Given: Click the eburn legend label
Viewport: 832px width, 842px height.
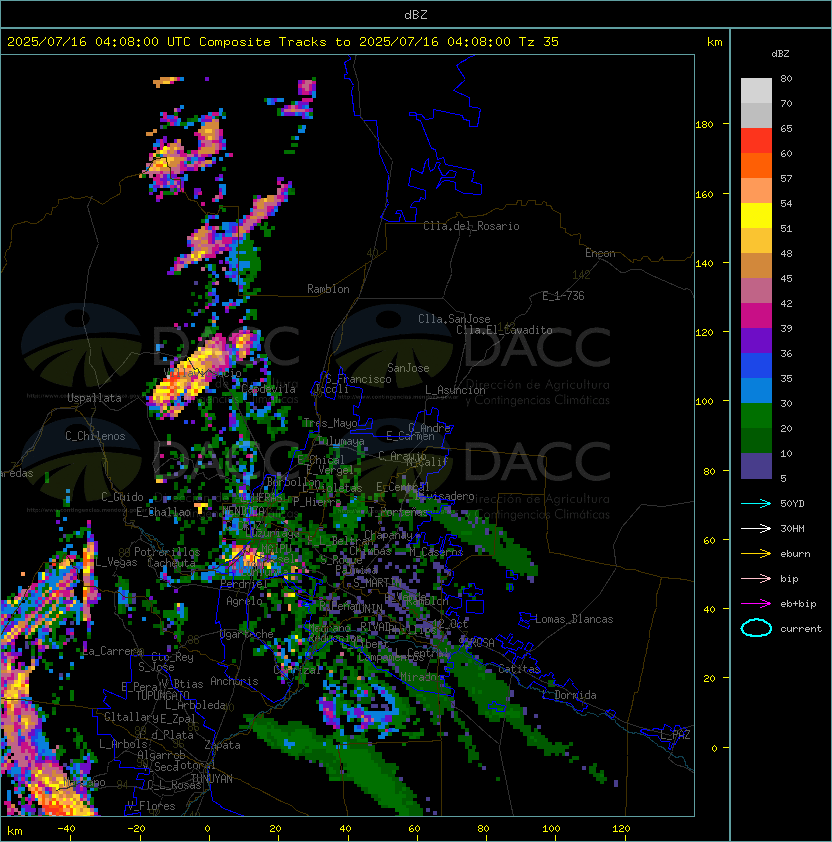Looking at the screenshot, I should 795,554.
